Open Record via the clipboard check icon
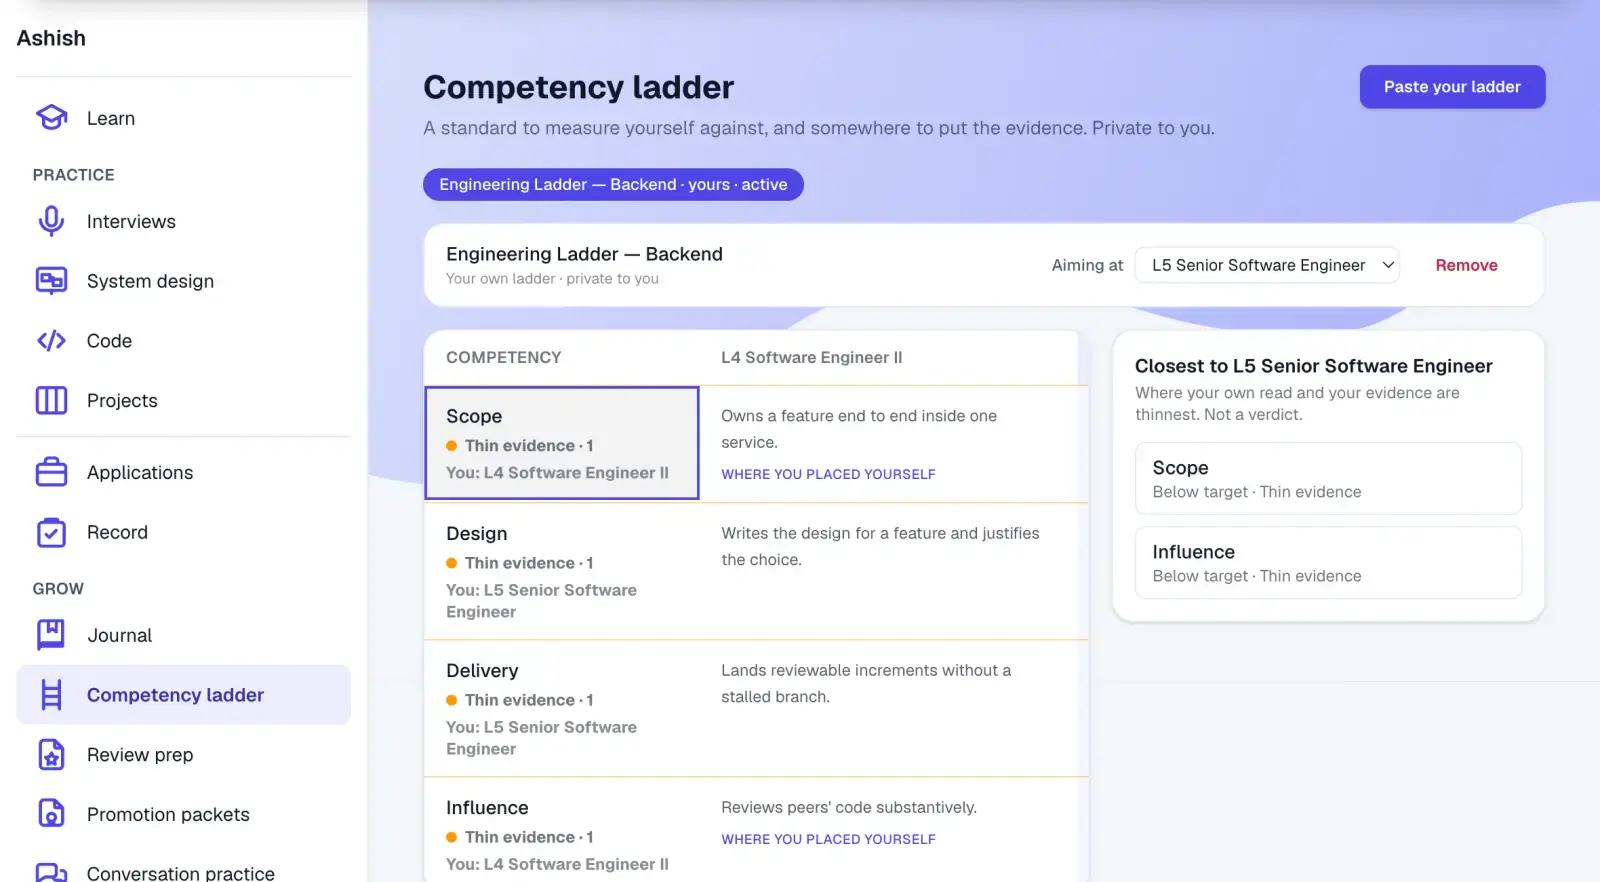 (x=51, y=532)
